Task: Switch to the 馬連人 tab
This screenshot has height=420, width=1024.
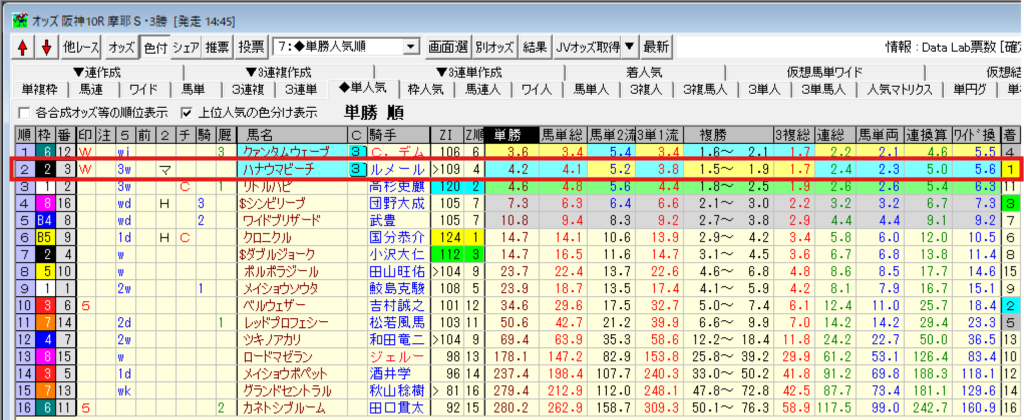Action: coord(482,89)
